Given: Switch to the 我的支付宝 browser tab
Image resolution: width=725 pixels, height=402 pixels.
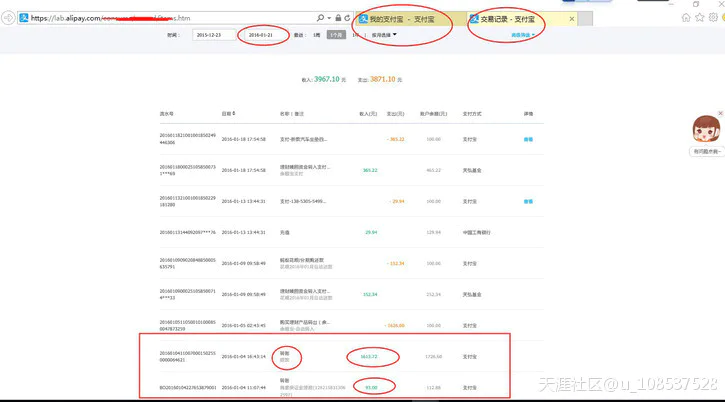Looking at the screenshot, I should (x=411, y=19).
